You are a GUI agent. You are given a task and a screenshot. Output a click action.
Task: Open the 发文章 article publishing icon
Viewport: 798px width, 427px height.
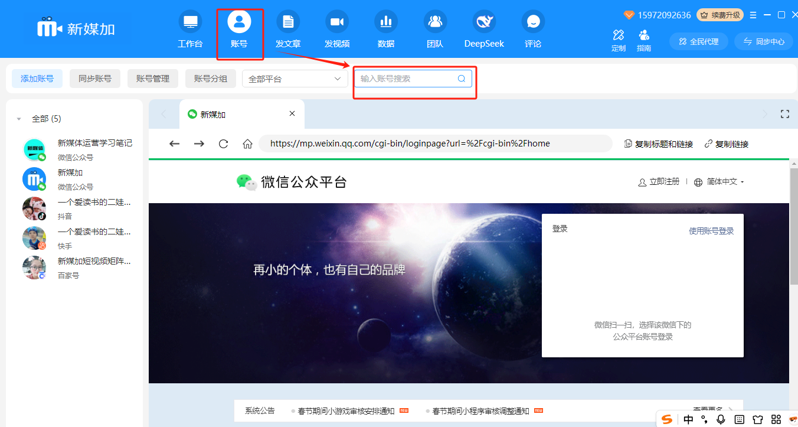[288, 22]
